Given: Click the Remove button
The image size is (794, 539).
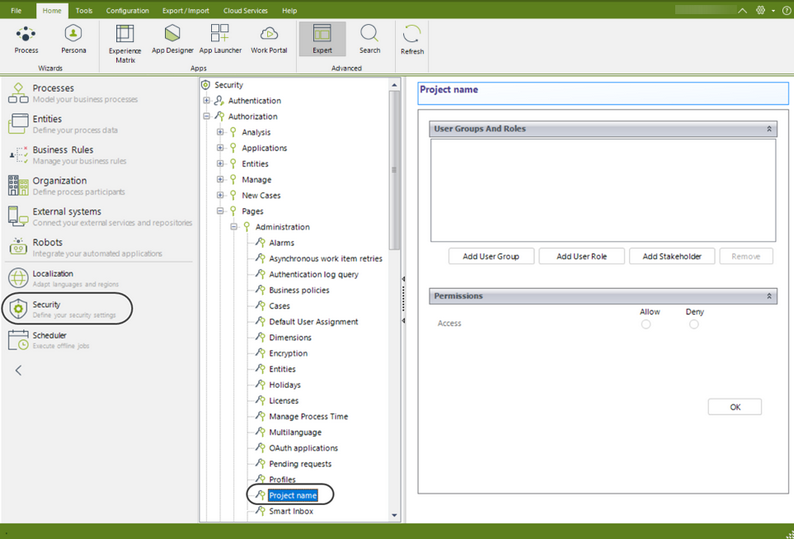Looking at the screenshot, I should [746, 256].
